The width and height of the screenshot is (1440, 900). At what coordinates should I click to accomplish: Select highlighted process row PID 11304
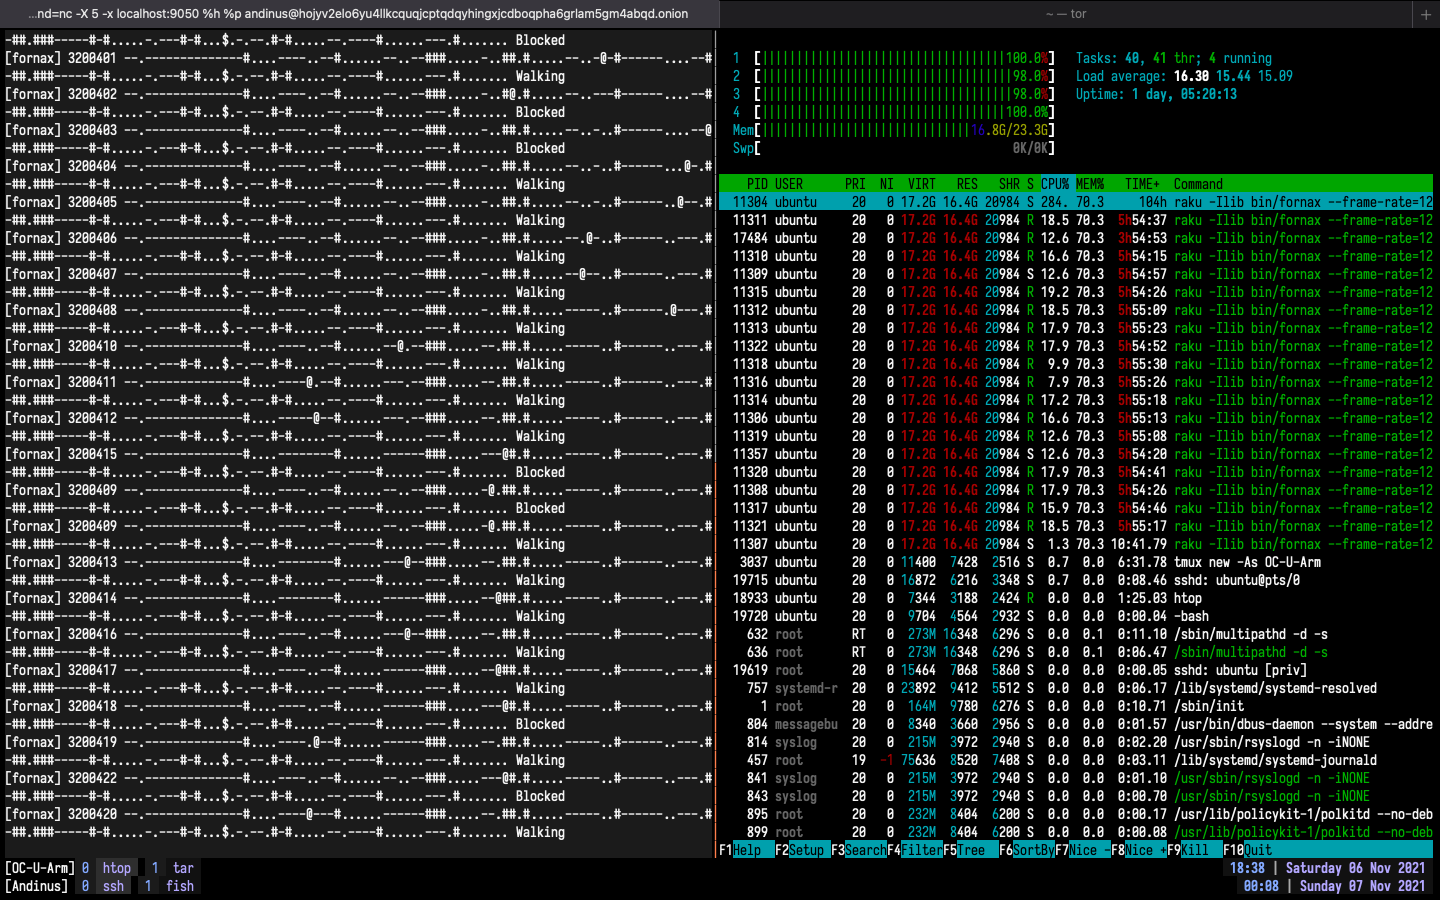(x=1076, y=202)
